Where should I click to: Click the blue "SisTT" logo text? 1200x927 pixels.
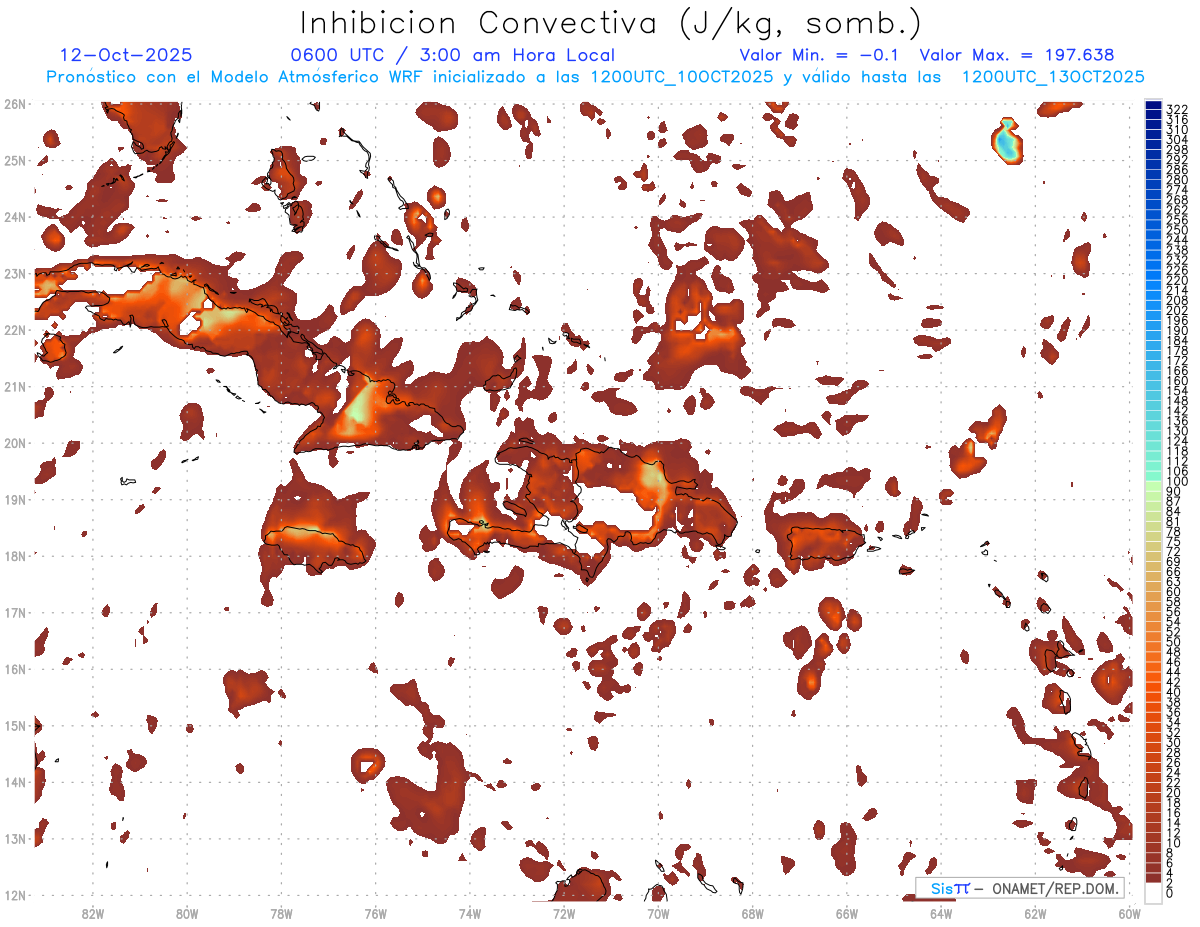pos(949,889)
